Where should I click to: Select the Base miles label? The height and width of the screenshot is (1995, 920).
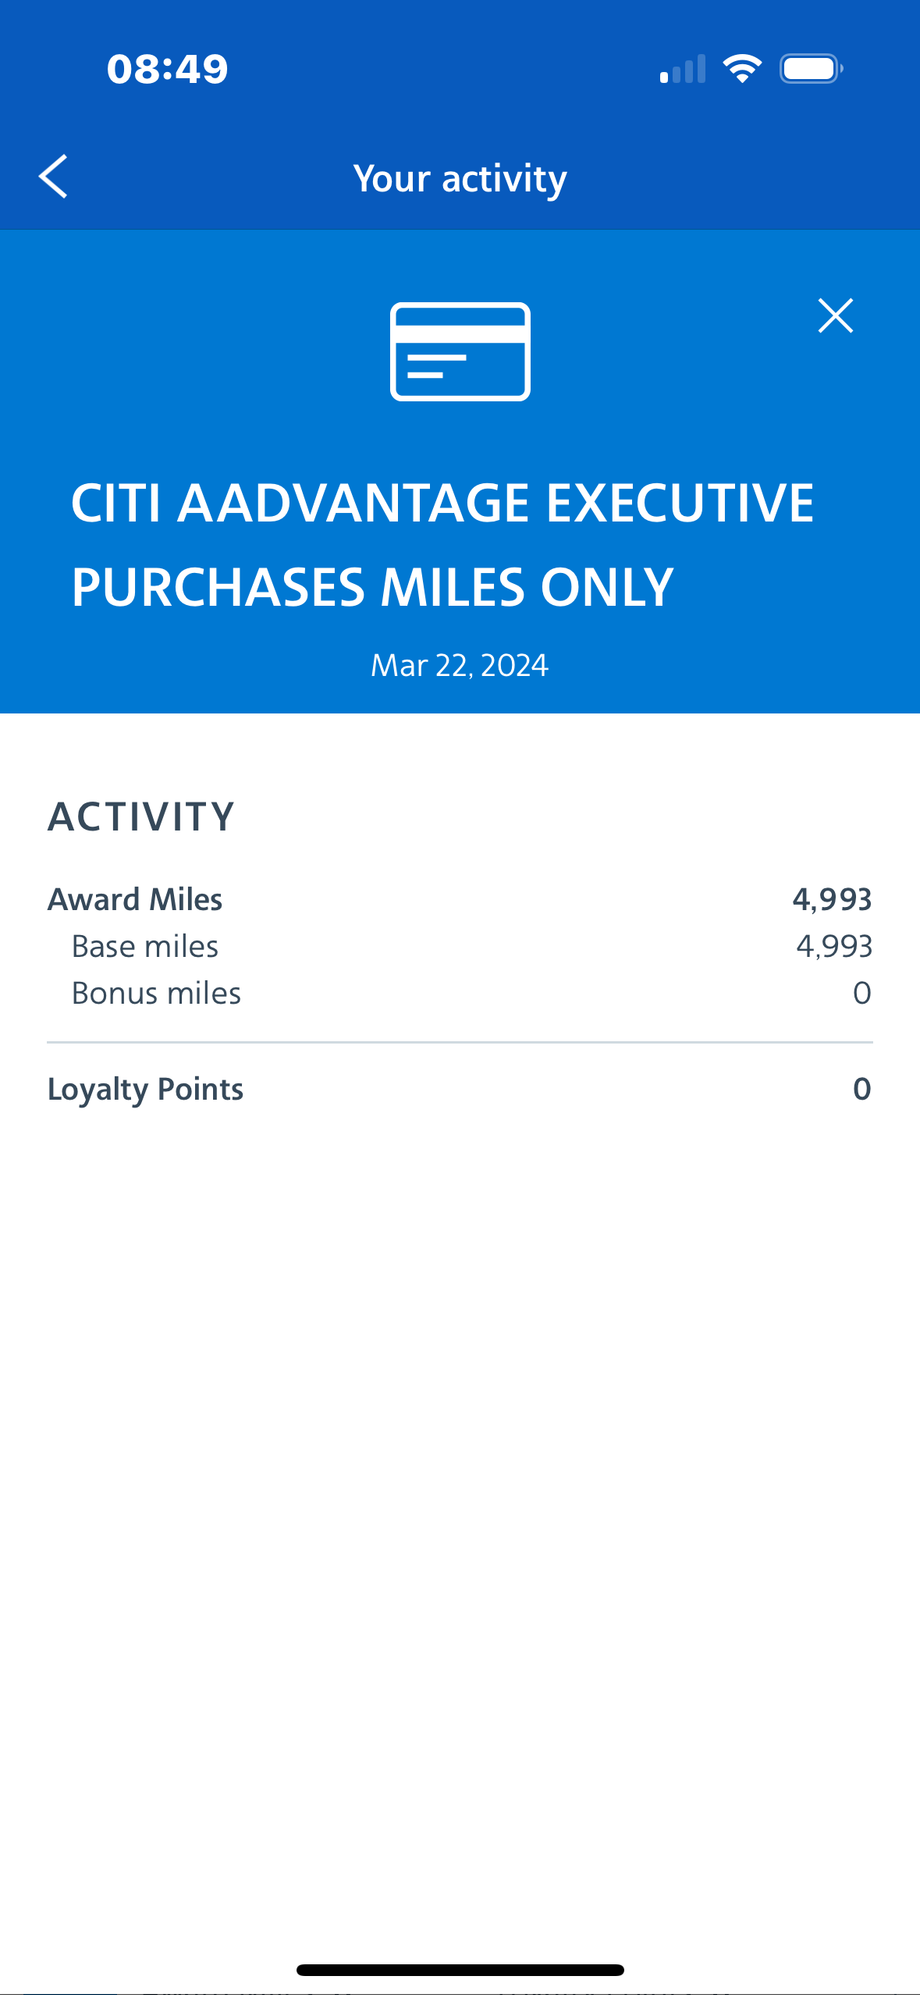pyautogui.click(x=145, y=946)
